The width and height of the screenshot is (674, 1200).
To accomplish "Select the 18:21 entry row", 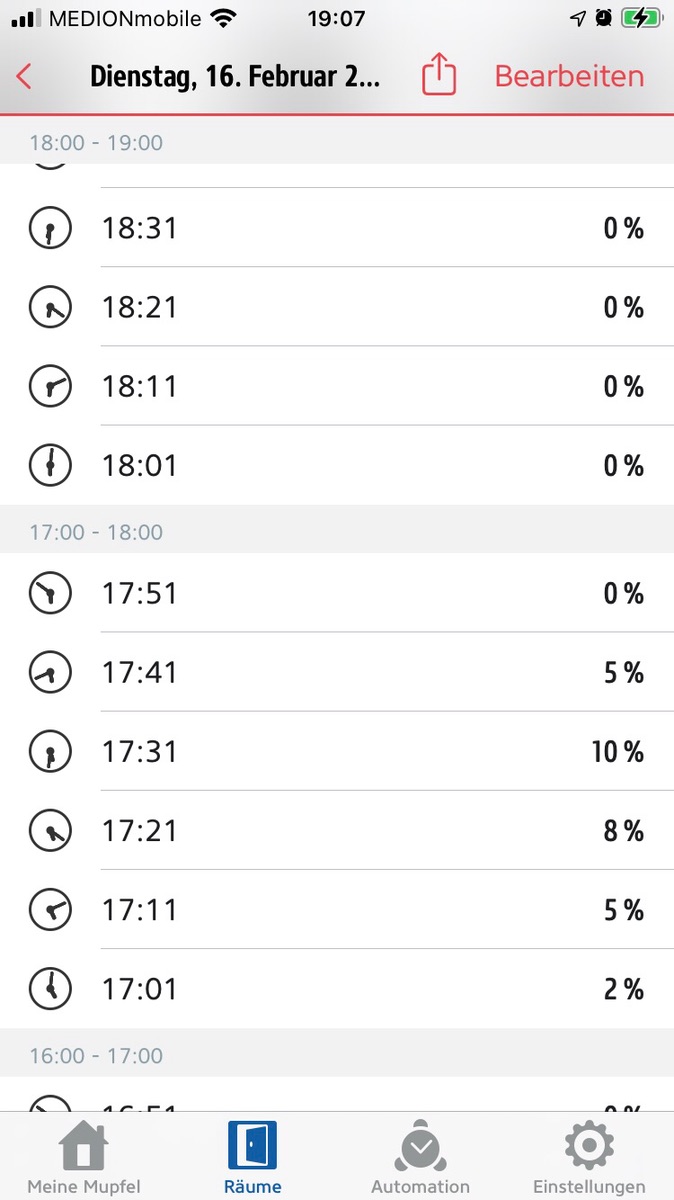I will [x=337, y=308].
